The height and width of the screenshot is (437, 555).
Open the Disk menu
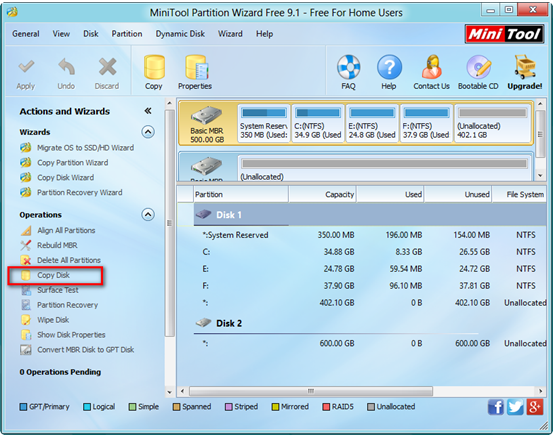coord(91,34)
